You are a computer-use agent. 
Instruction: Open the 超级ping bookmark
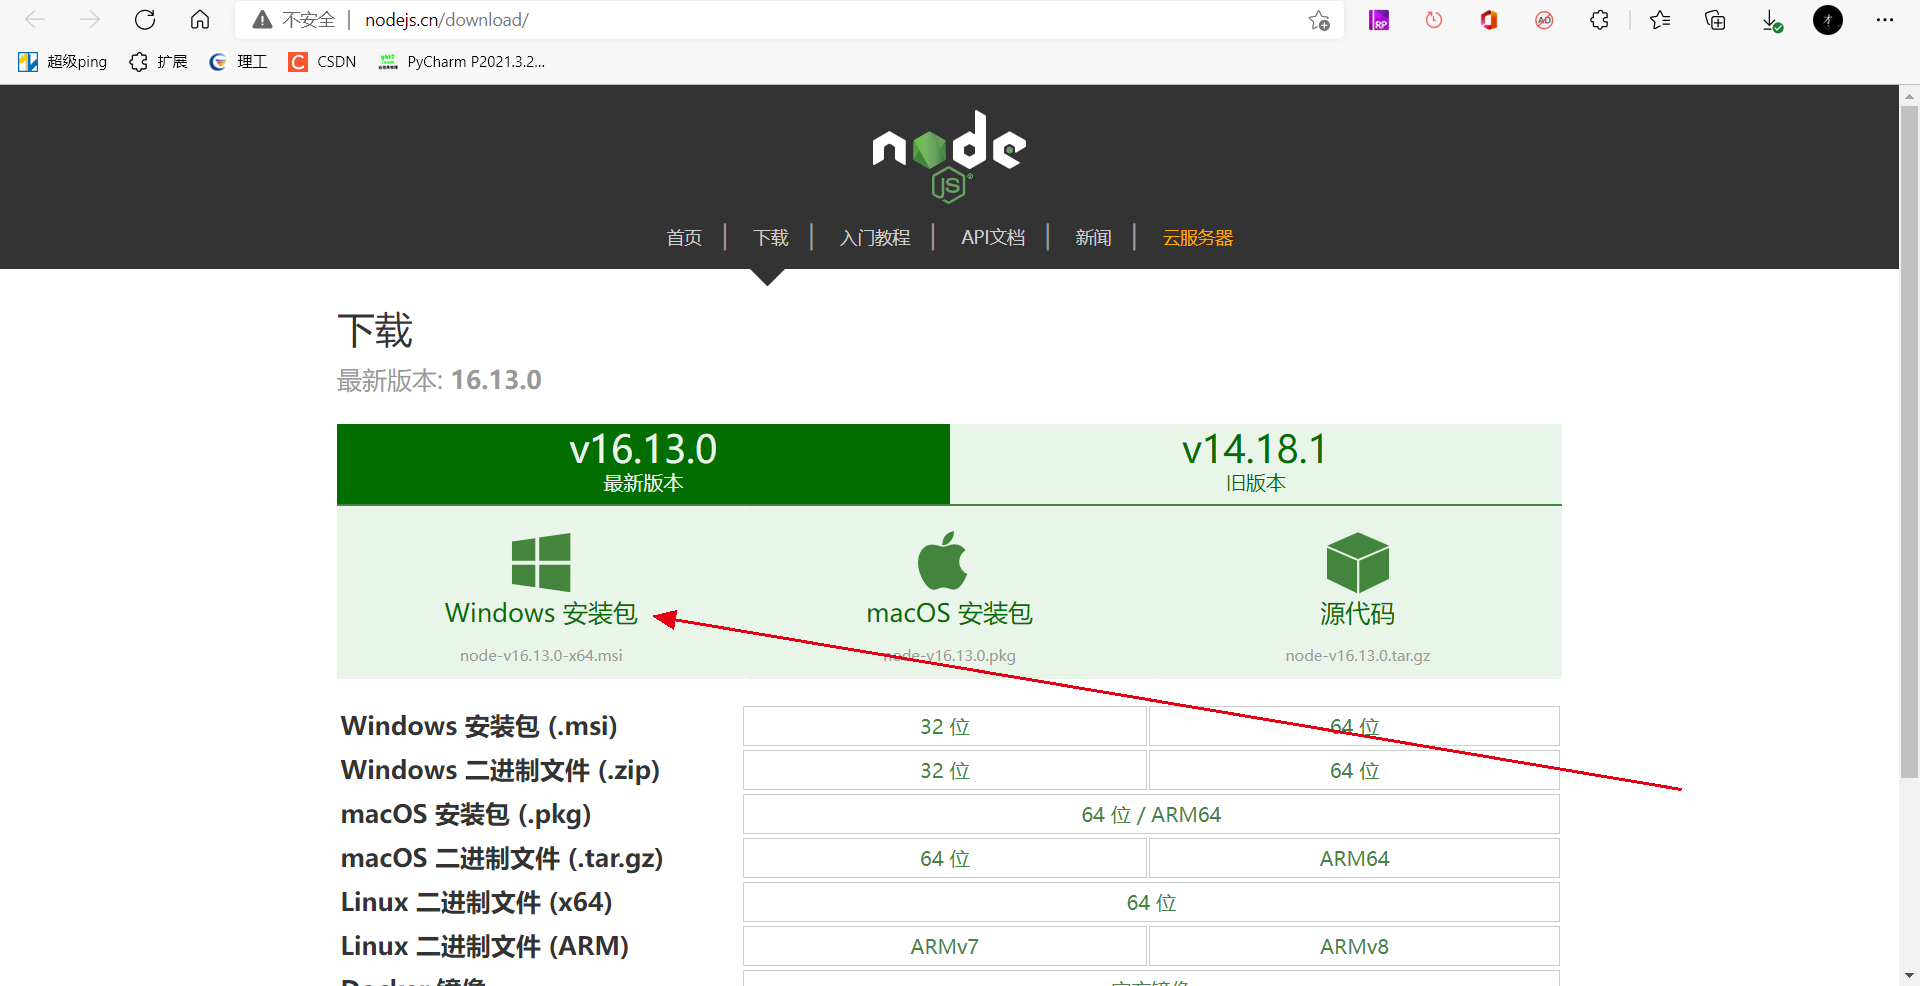(x=62, y=62)
